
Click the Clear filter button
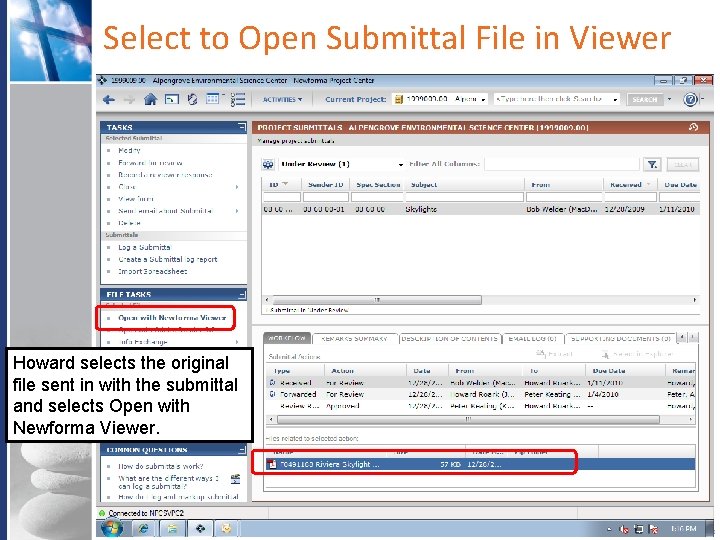682,164
